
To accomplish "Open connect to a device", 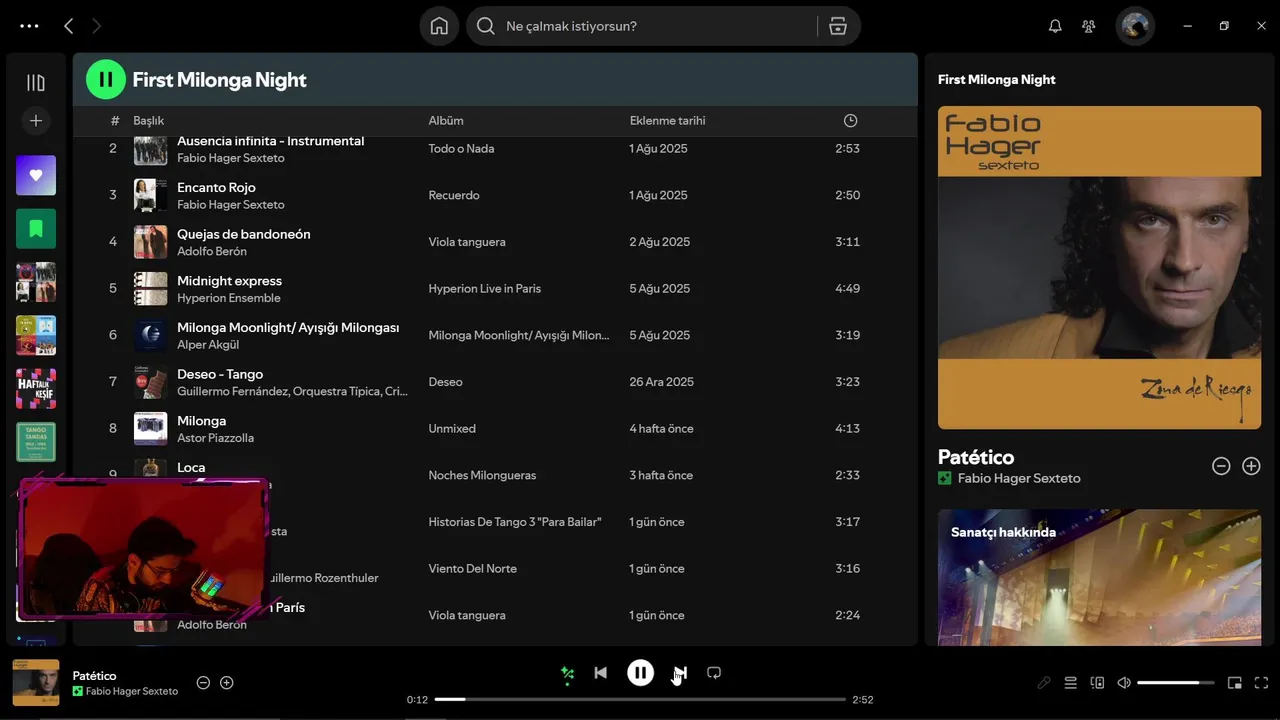I will pyautogui.click(x=1097, y=683).
